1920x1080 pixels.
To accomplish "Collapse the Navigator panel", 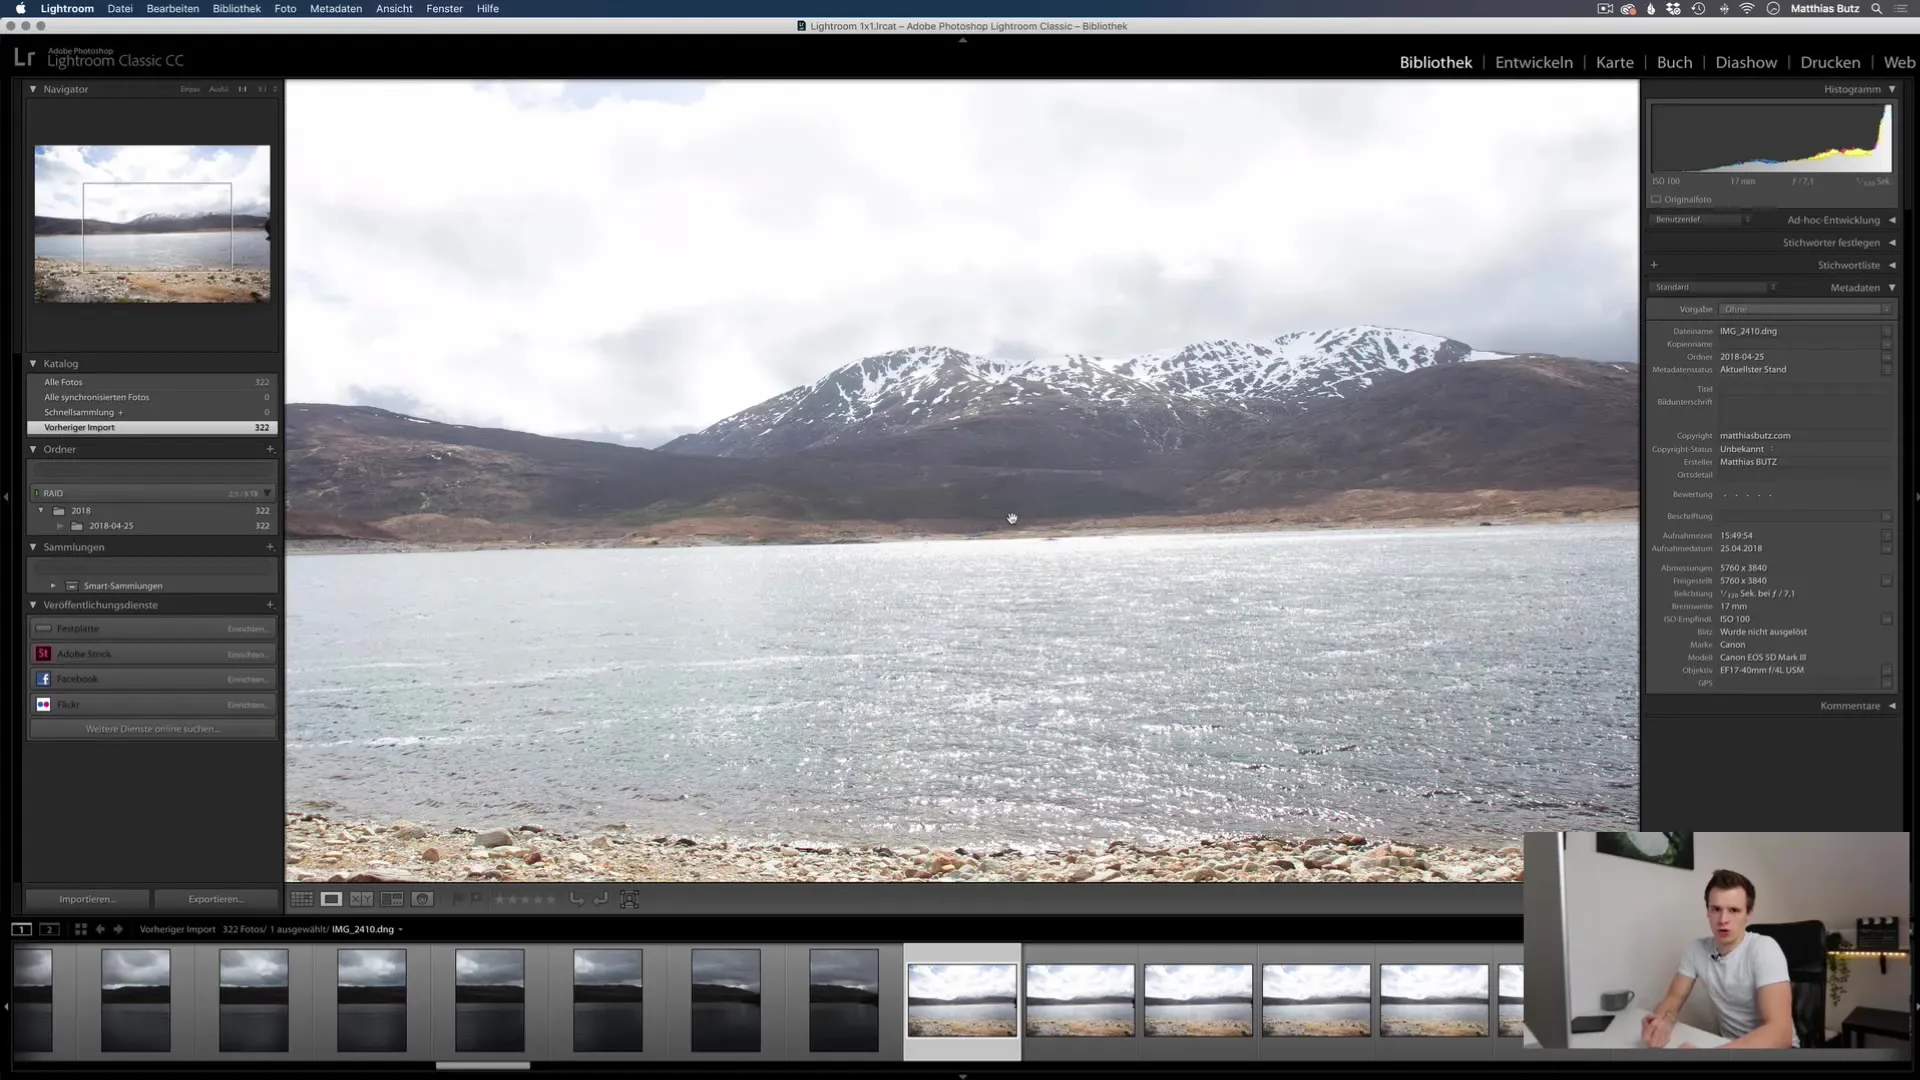I will click(33, 89).
